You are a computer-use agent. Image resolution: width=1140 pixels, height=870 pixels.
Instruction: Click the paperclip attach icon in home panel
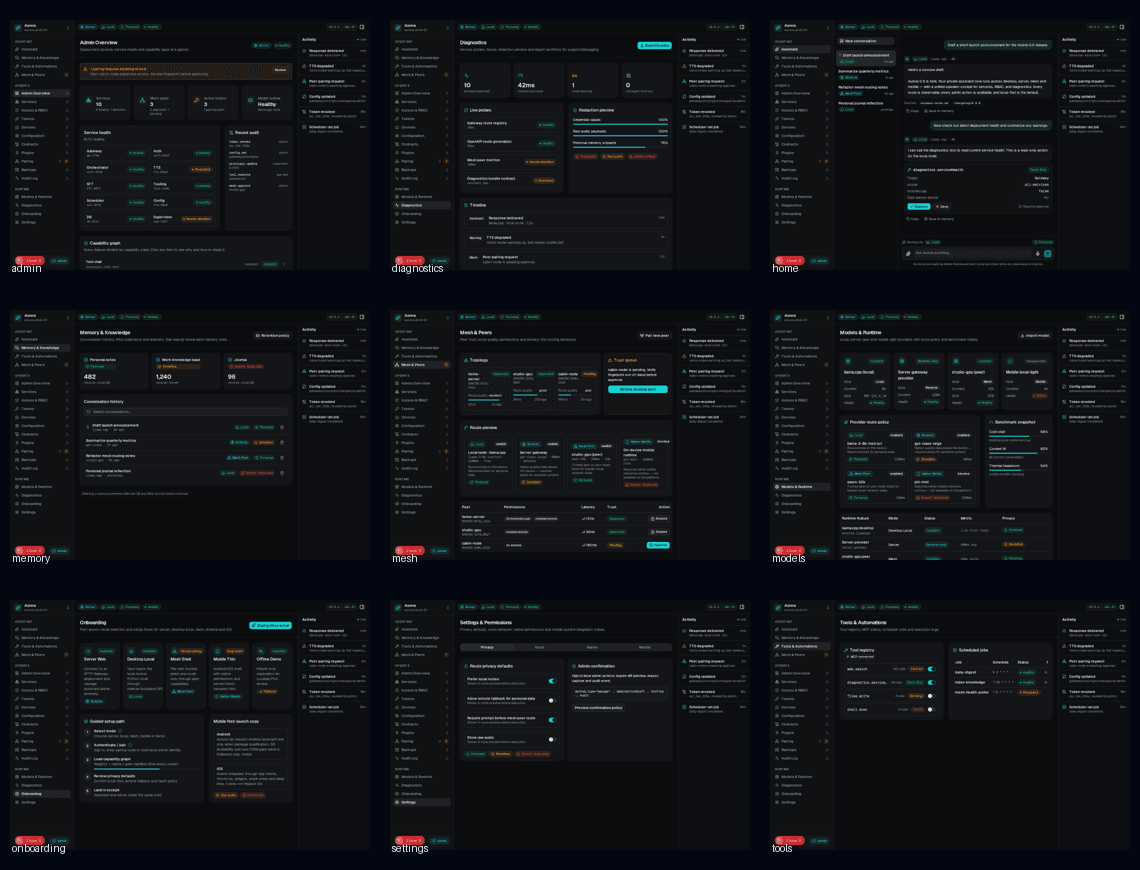pos(908,254)
